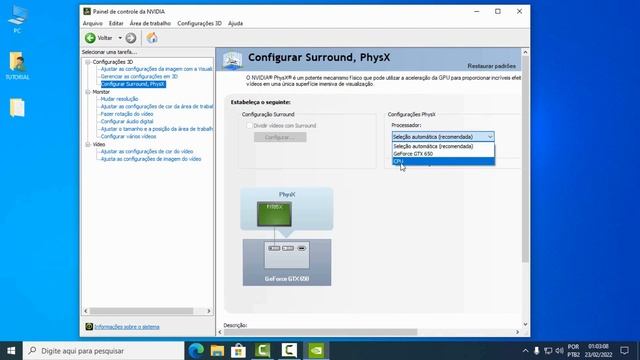This screenshot has width=640, height=360.
Task: Open the Windows Start menu
Action: [11, 351]
